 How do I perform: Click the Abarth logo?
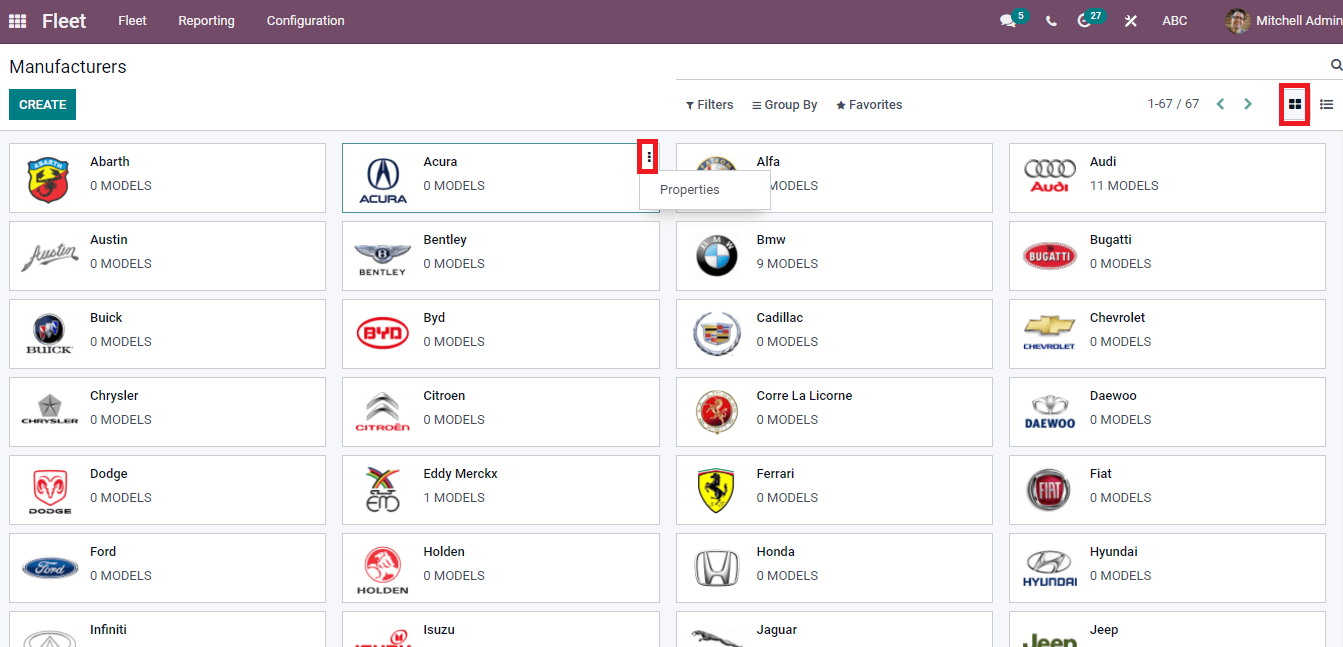click(48, 179)
